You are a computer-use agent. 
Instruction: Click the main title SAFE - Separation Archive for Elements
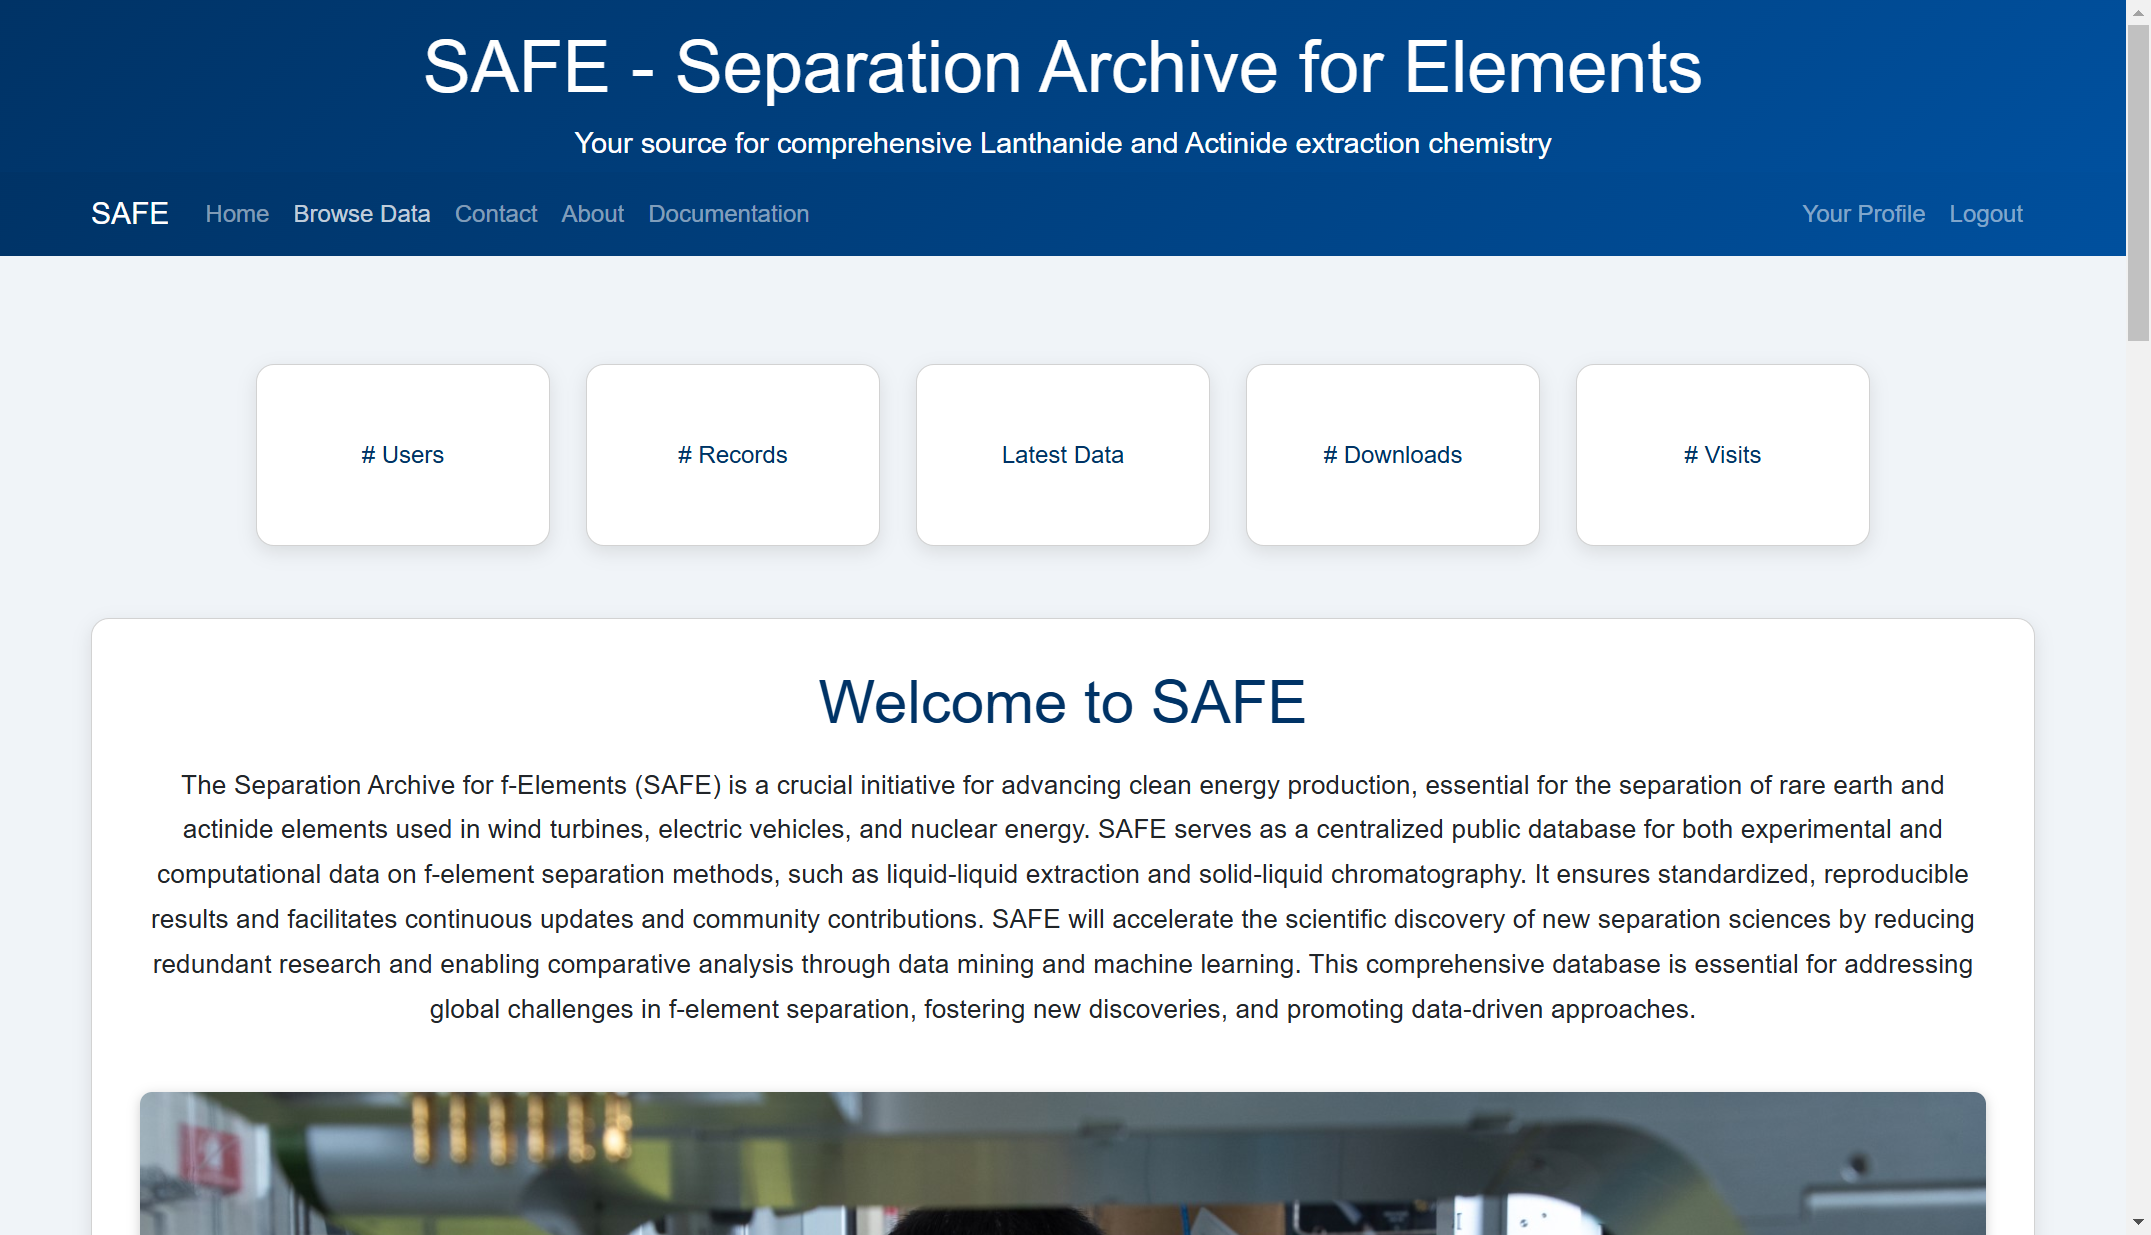[x=1062, y=67]
